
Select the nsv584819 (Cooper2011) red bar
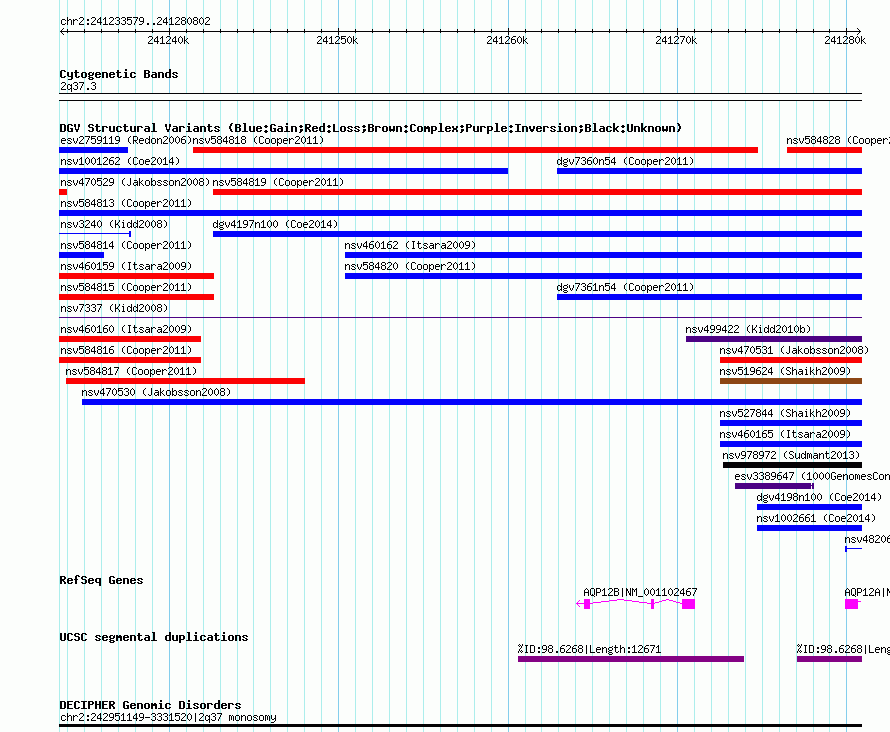pos(538,192)
